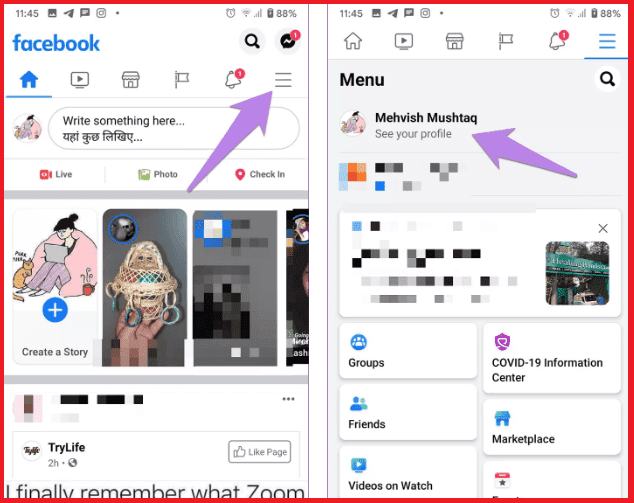Tap blue plus icon on story card
634x503 pixels.
click(x=55, y=310)
